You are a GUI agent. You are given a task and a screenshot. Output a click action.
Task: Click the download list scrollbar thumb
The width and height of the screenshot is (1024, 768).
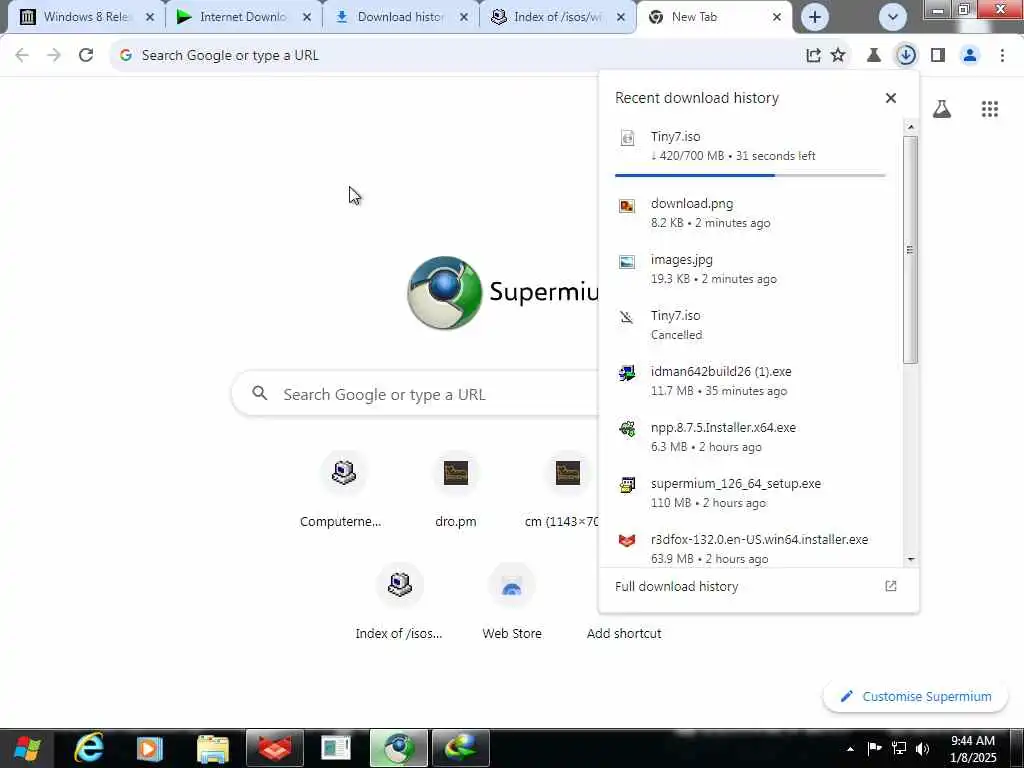point(910,249)
